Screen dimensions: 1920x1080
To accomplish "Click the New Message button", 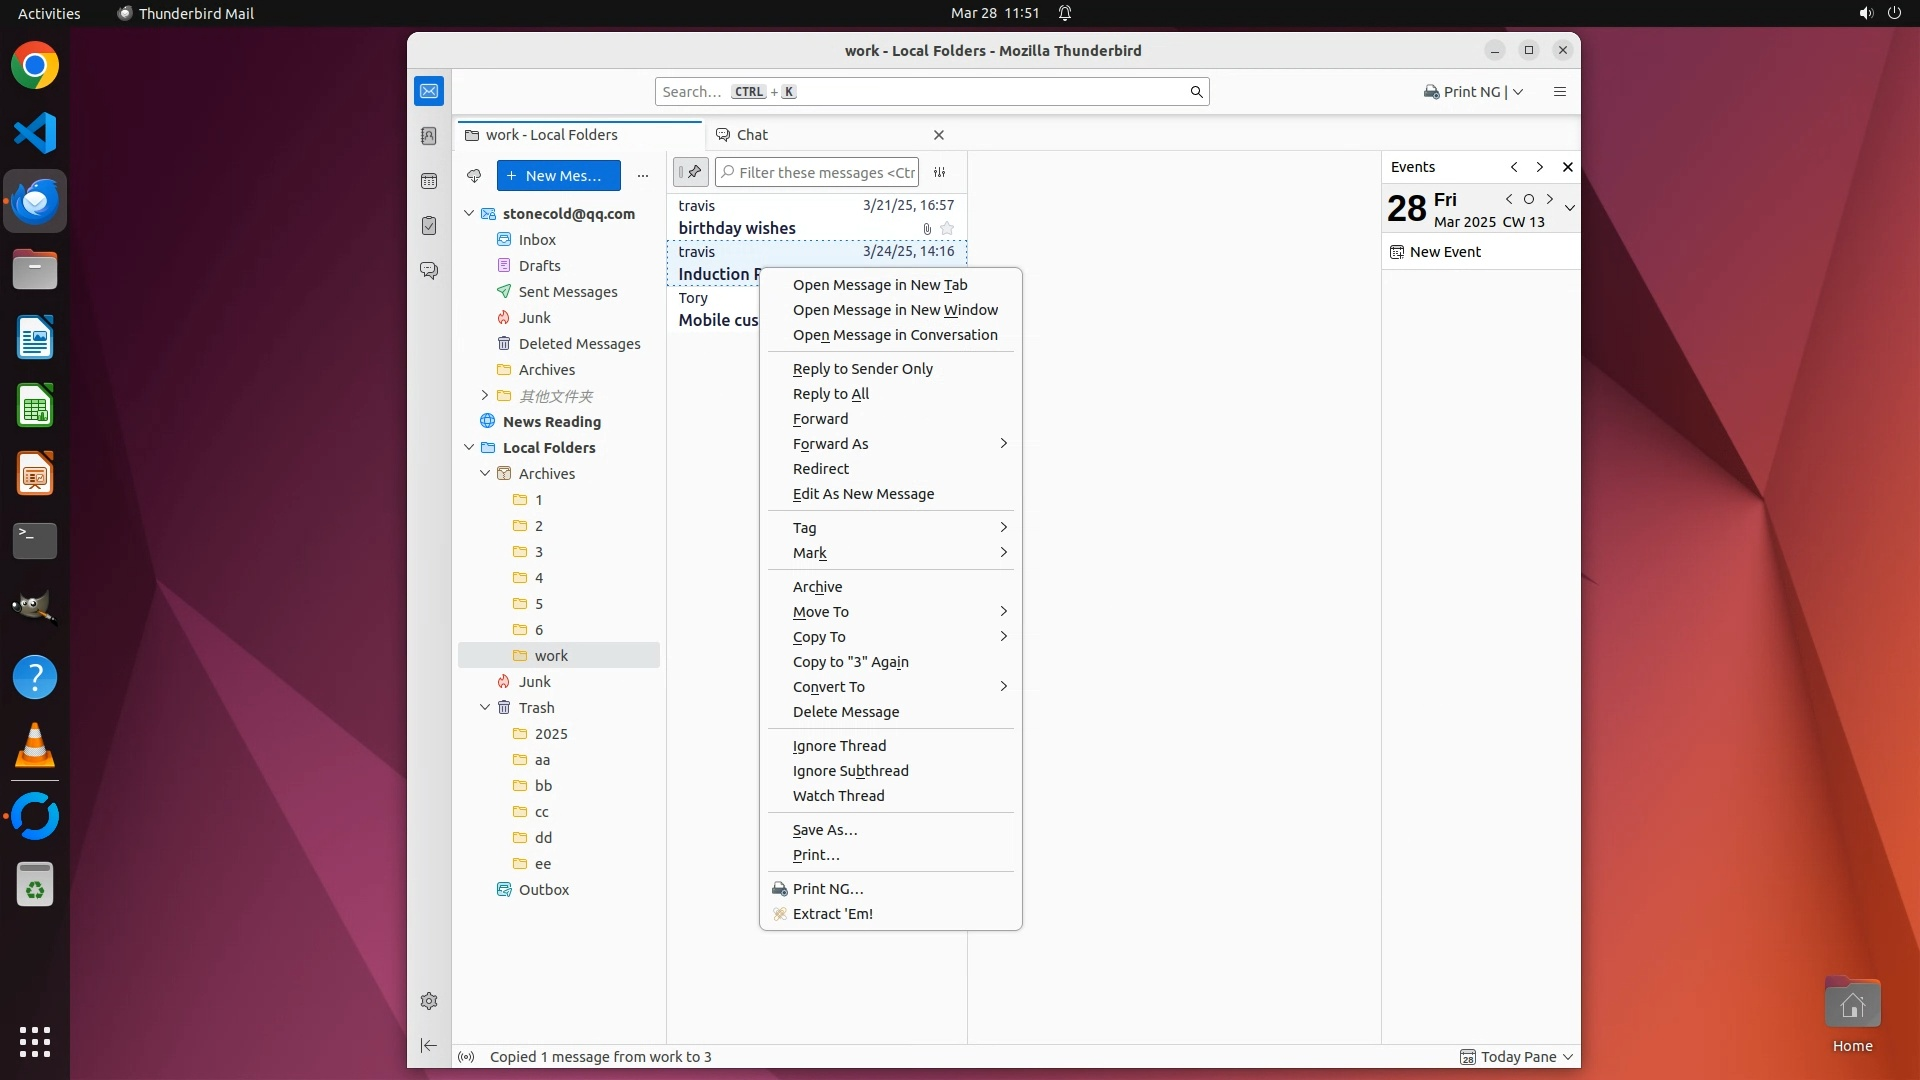I will (558, 176).
